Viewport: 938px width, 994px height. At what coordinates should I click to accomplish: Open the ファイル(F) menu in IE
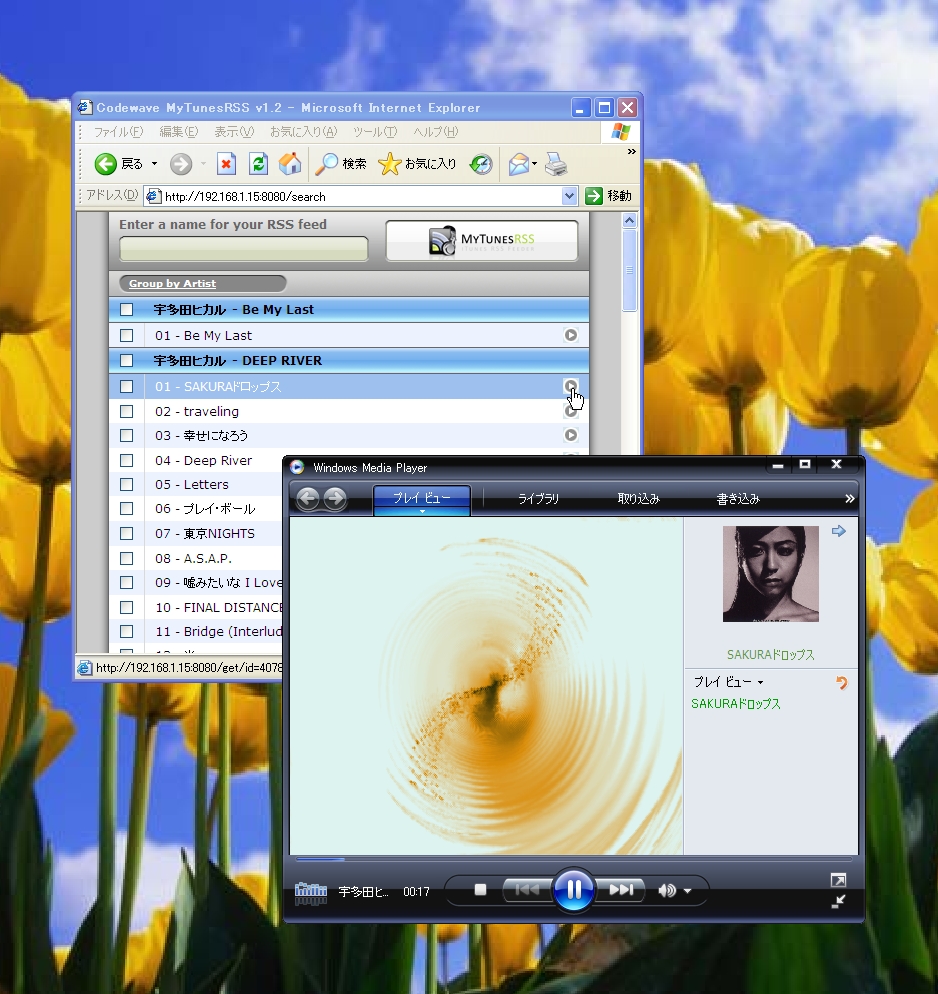point(119,132)
